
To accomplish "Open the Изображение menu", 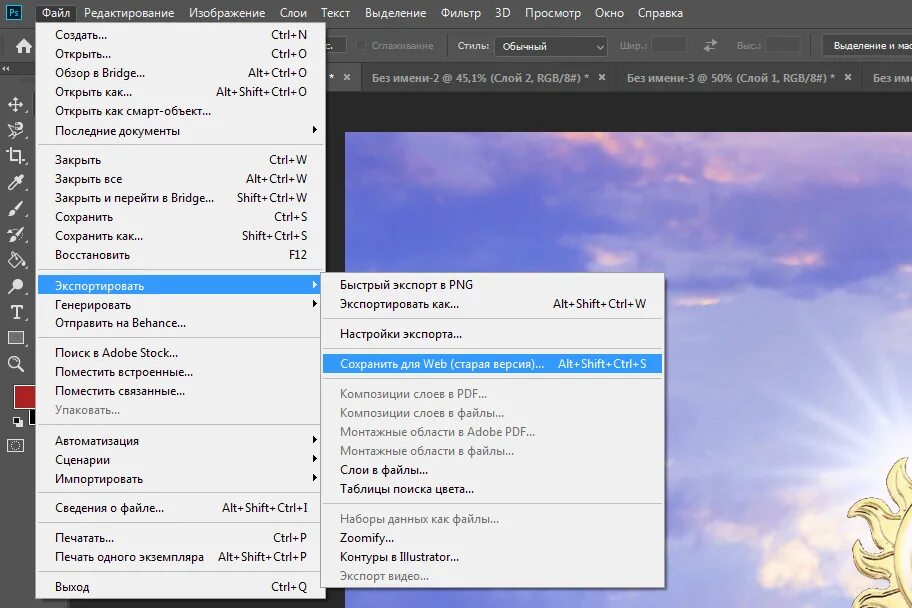I will click(x=227, y=13).
